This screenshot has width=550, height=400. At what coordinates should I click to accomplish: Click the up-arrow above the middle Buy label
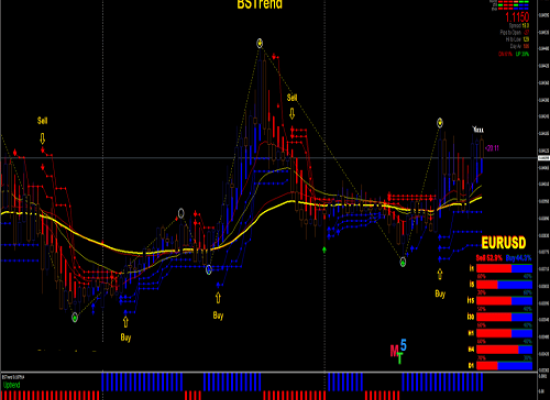(218, 298)
